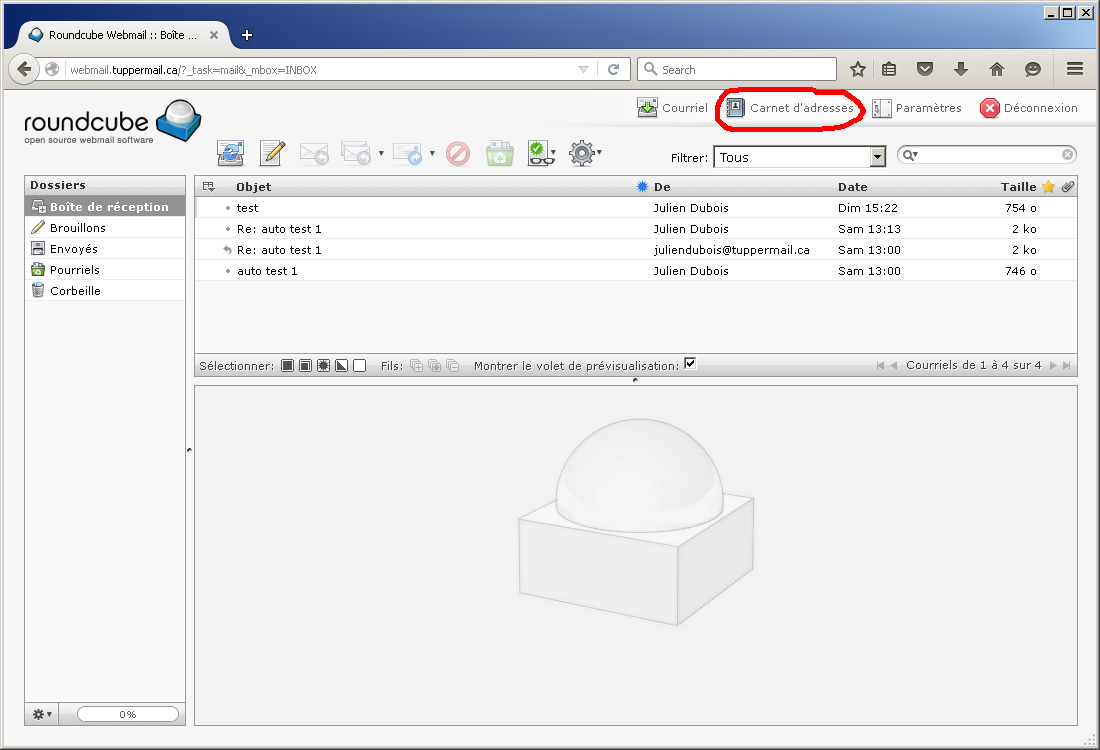This screenshot has height=750, width=1100.
Task: Open the Filtrer dropdown showing Tous
Action: point(799,157)
